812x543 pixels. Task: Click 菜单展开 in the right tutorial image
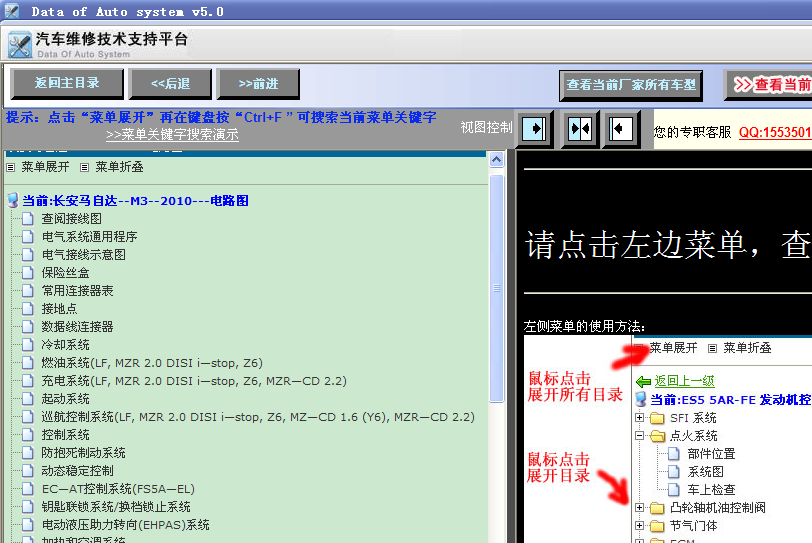673,348
